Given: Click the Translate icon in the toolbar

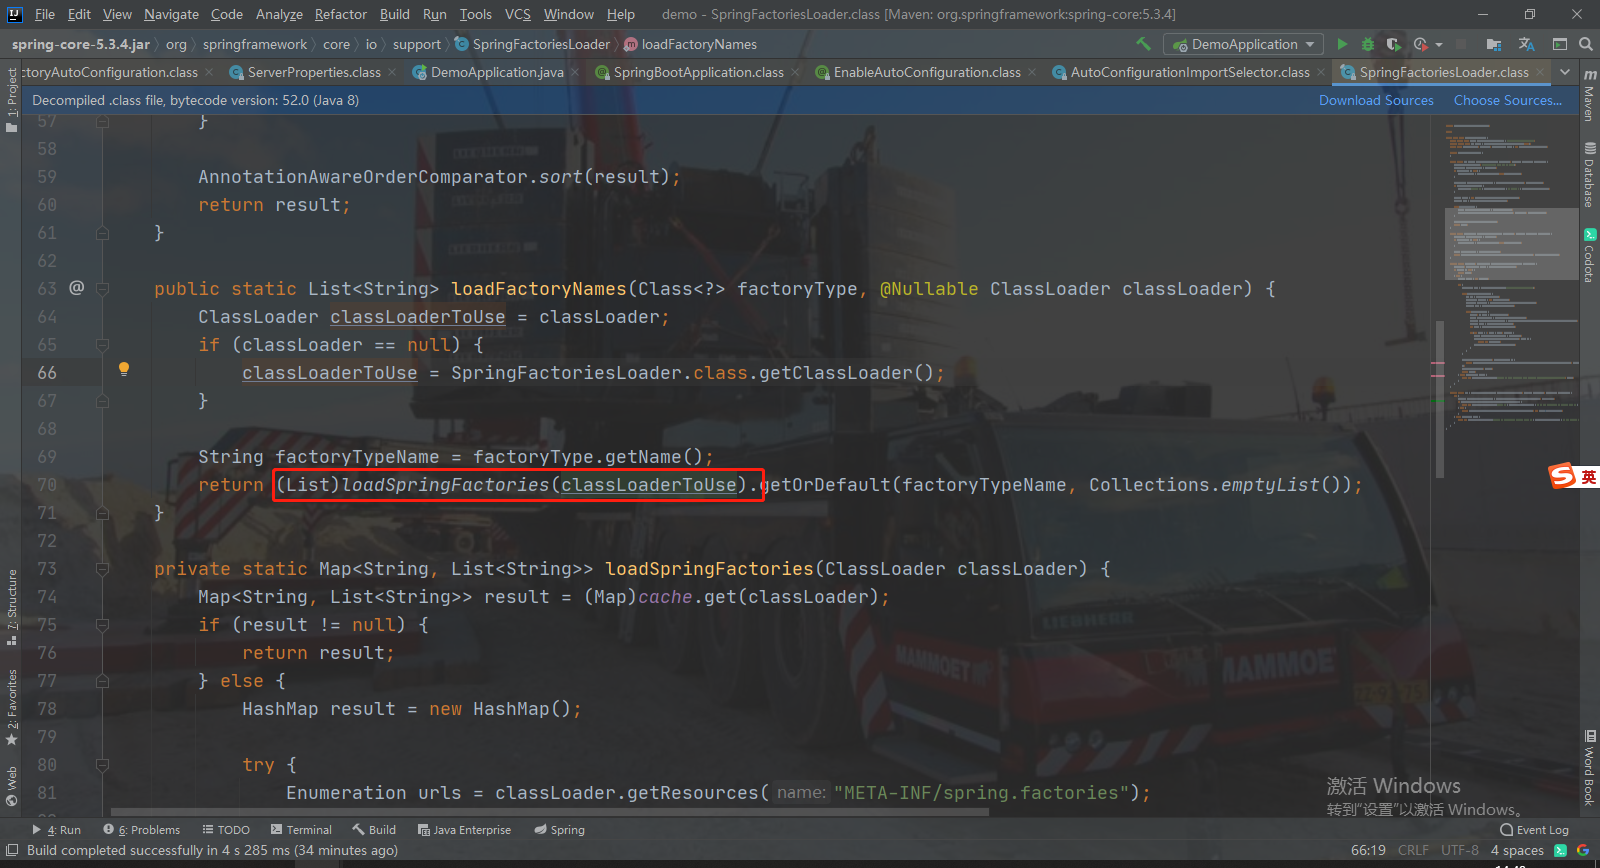Looking at the screenshot, I should pyautogui.click(x=1526, y=44).
